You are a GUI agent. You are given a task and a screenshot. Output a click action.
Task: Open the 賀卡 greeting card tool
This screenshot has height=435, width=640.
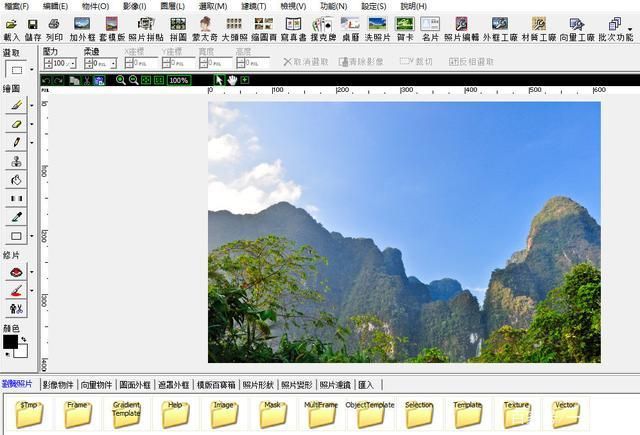(405, 29)
